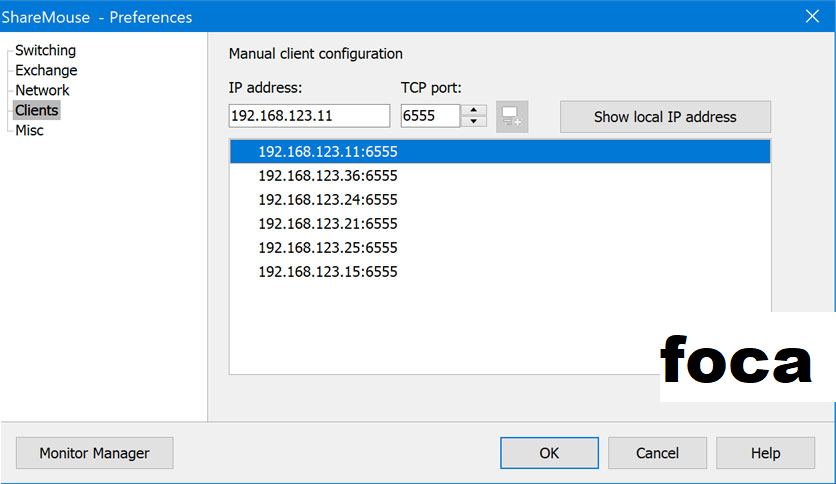Select the Clients preferences page
Viewport: 836px width, 484px height.
pos(36,110)
